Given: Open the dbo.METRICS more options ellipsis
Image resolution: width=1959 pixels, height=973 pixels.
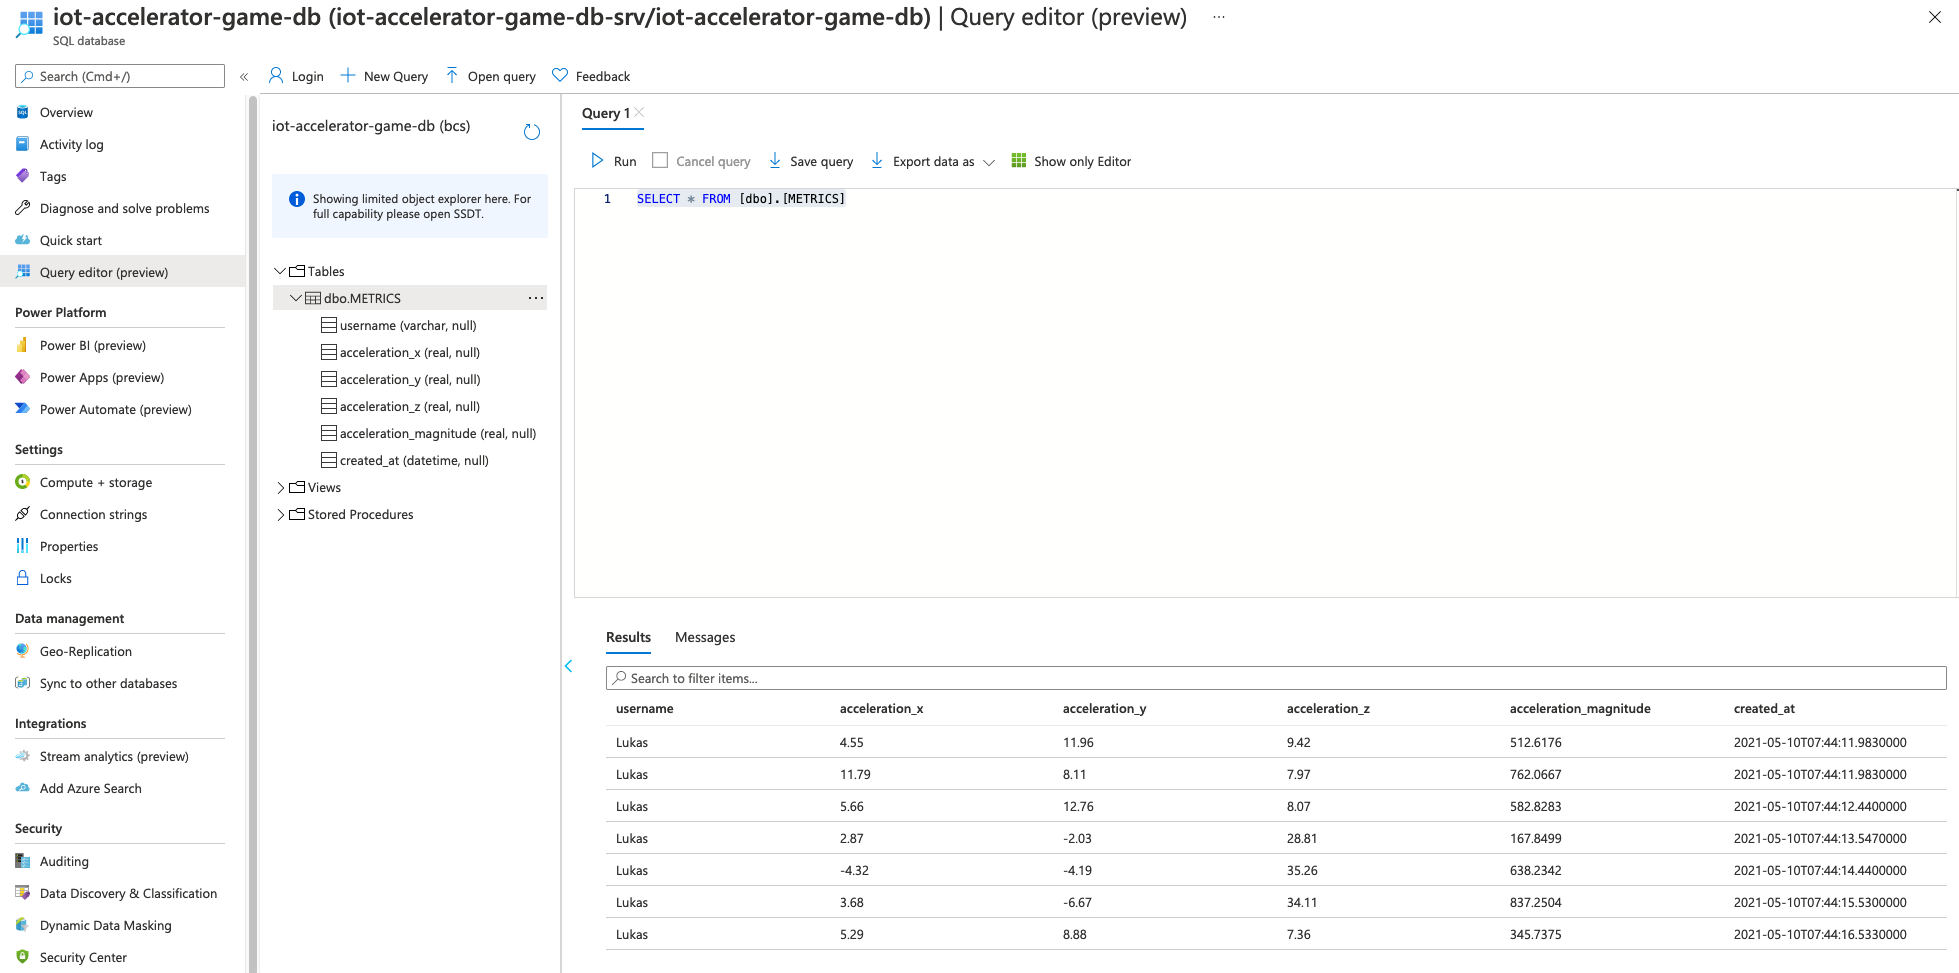Looking at the screenshot, I should [x=536, y=298].
